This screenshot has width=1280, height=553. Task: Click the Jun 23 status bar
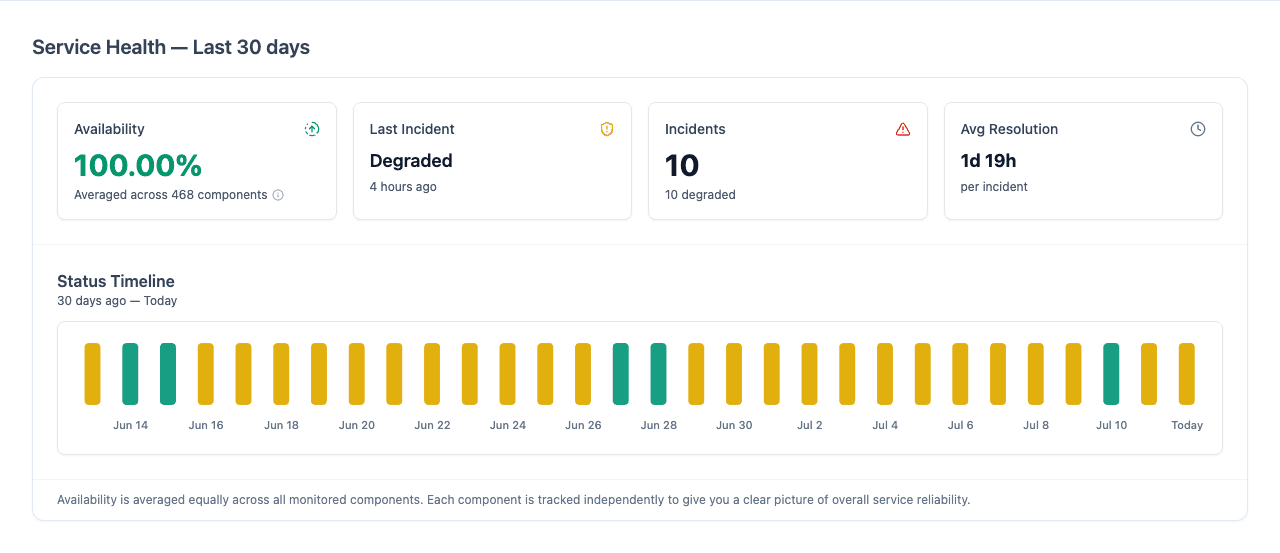click(x=470, y=374)
